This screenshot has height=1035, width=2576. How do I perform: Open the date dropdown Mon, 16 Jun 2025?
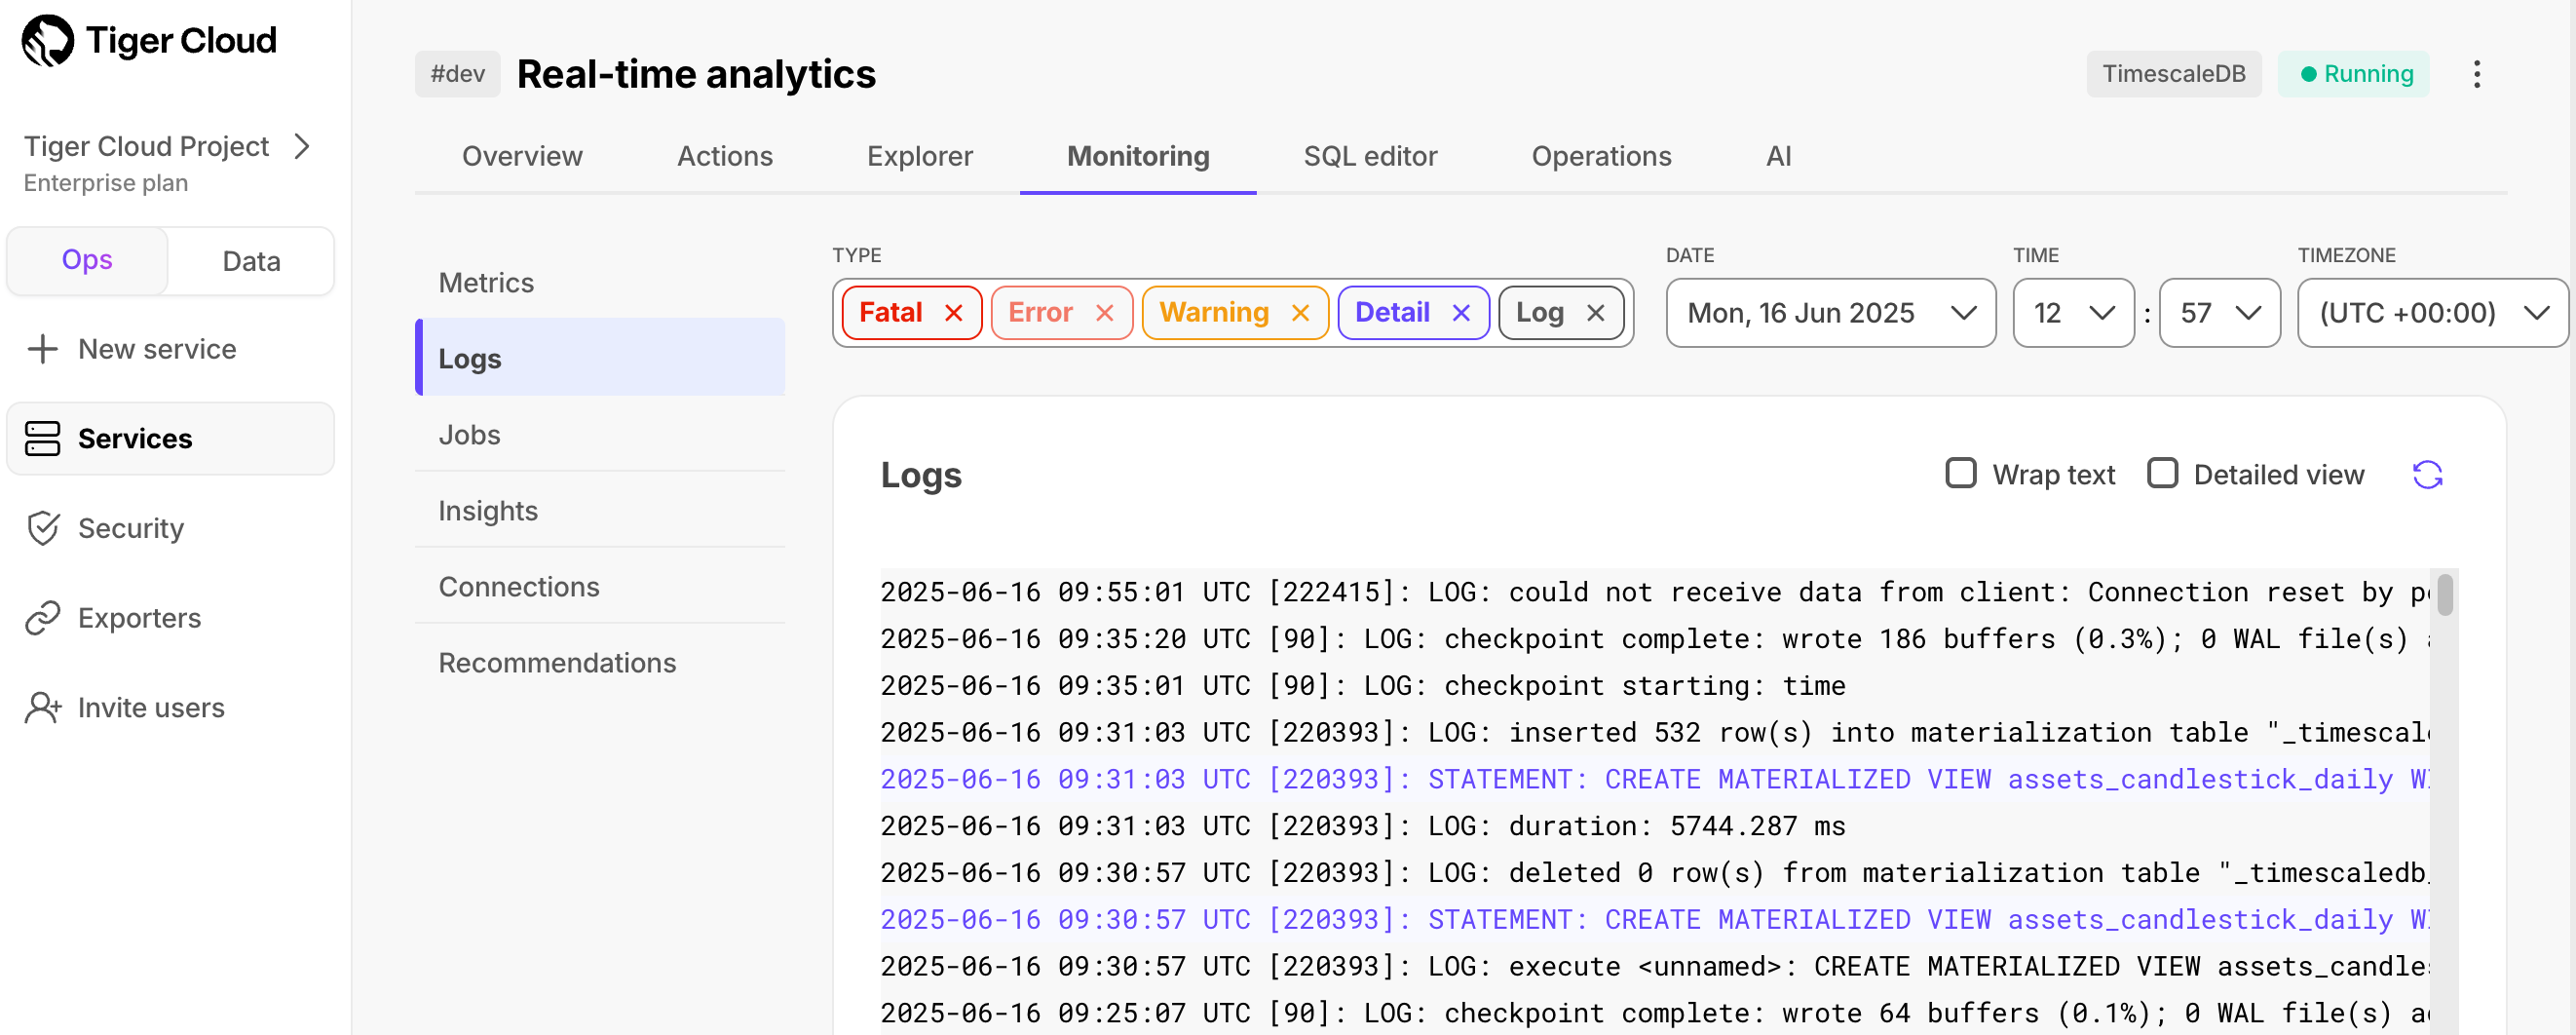click(x=1830, y=313)
